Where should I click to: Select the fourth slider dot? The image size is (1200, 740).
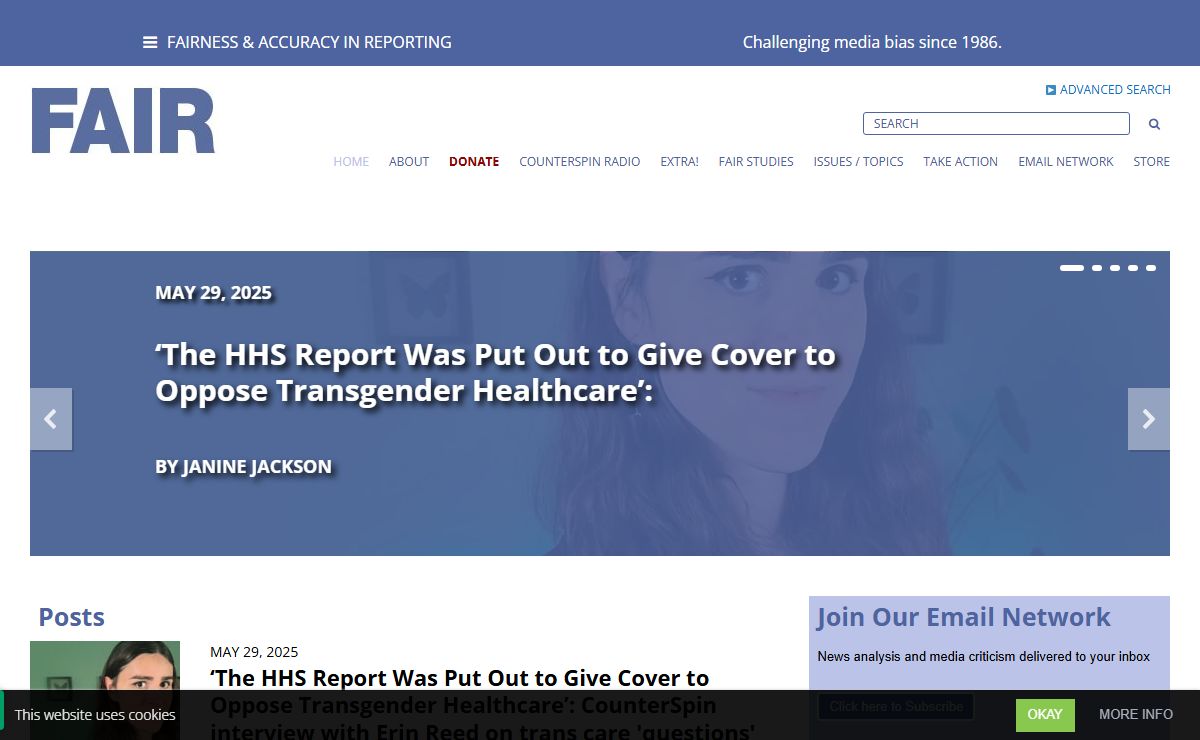[1133, 268]
